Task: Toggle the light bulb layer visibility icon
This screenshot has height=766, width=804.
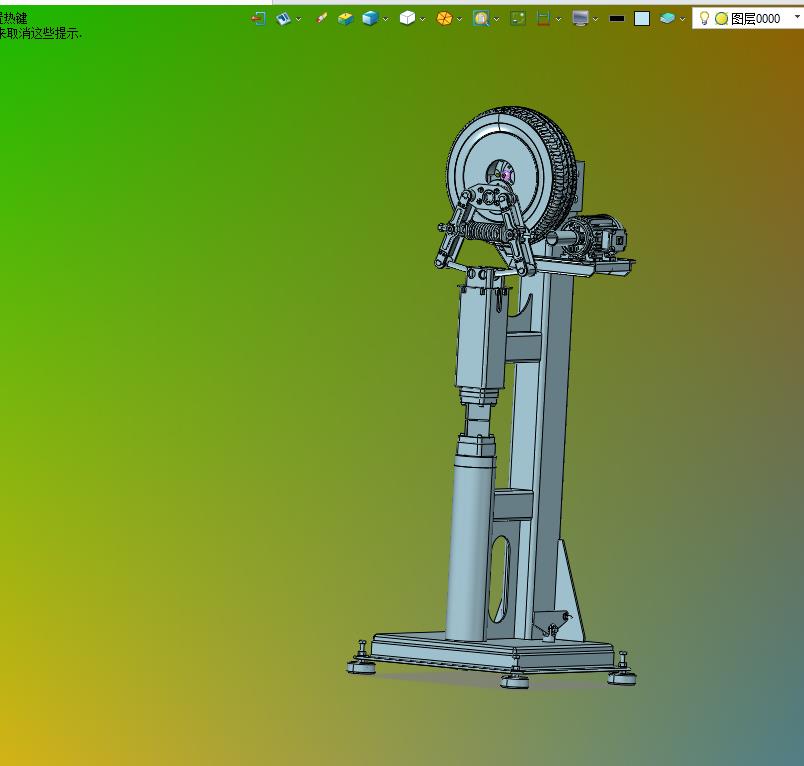Action: (705, 18)
